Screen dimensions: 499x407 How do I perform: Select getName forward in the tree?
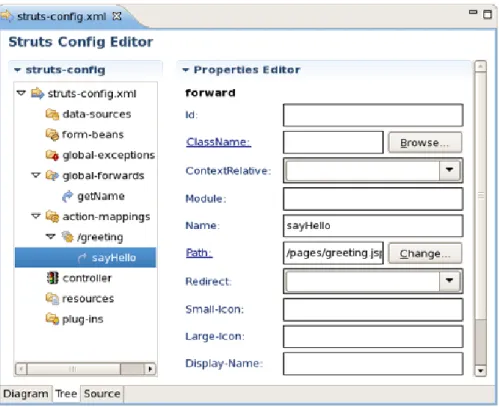(x=101, y=196)
